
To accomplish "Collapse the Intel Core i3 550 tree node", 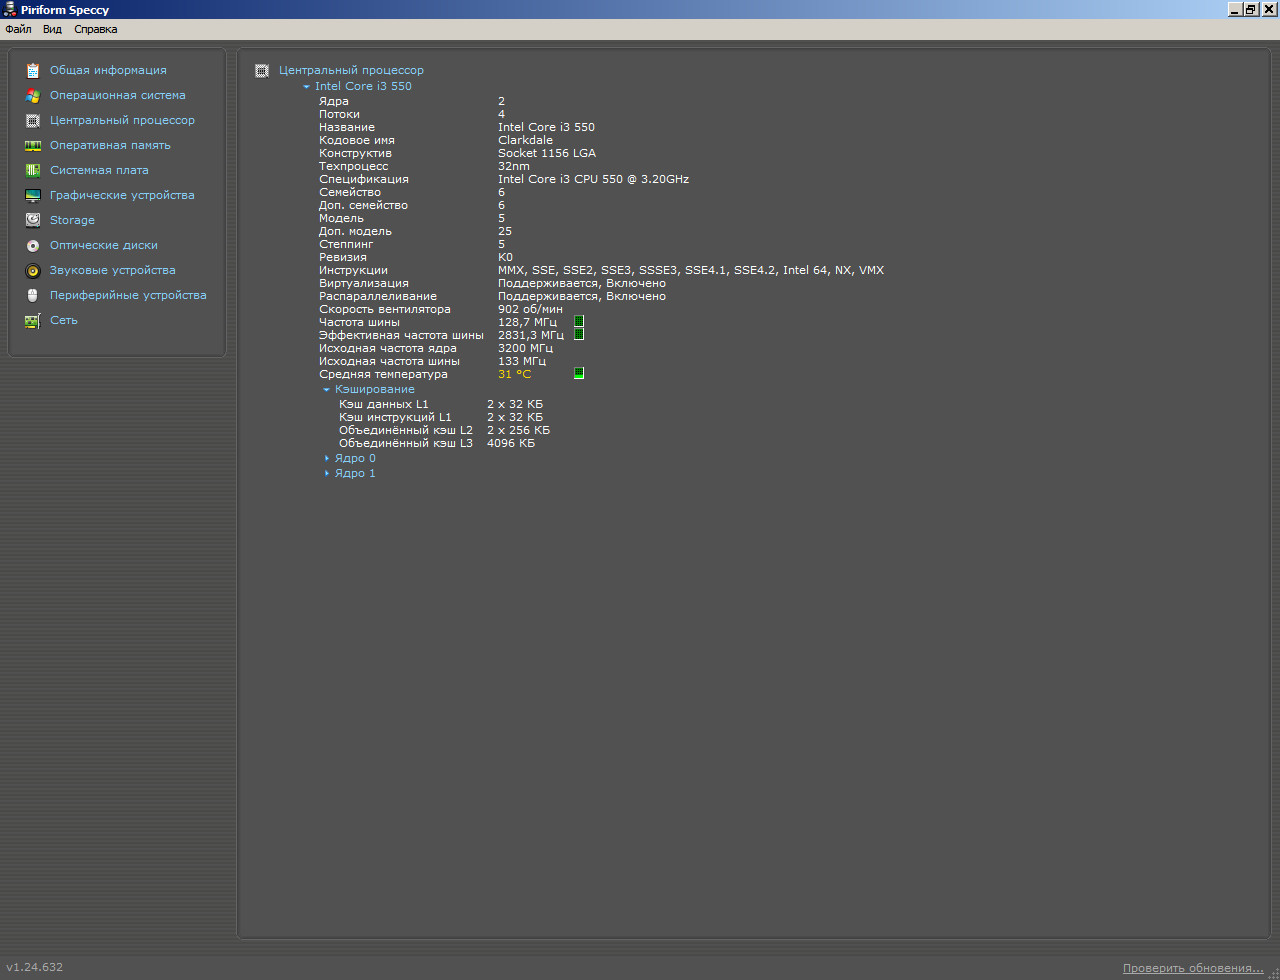I will (x=306, y=87).
